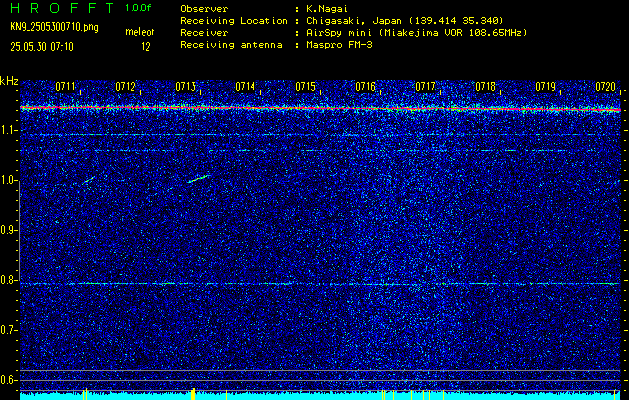Click the 0717 time marker
629x400 pixels.
[425, 87]
